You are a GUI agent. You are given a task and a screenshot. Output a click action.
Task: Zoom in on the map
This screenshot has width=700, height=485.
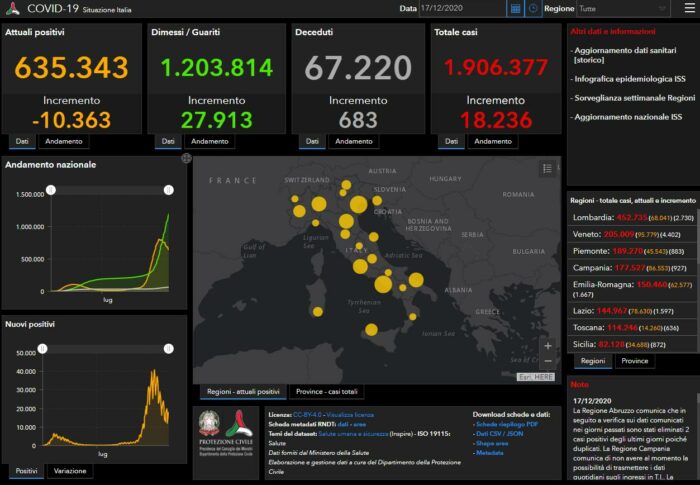(547, 343)
